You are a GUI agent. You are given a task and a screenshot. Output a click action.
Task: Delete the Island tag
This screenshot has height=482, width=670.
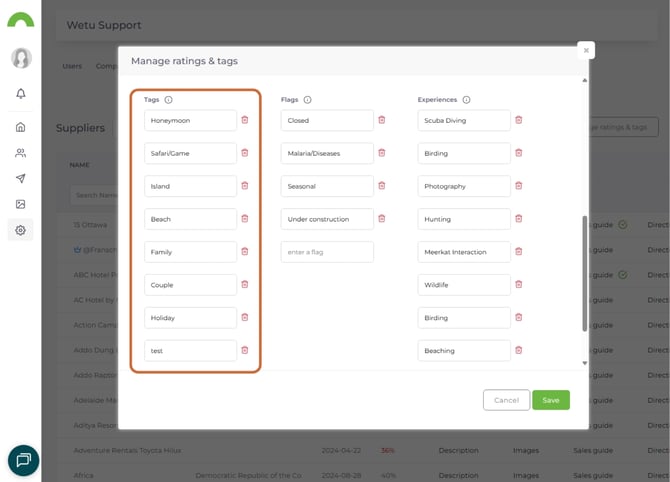click(245, 186)
